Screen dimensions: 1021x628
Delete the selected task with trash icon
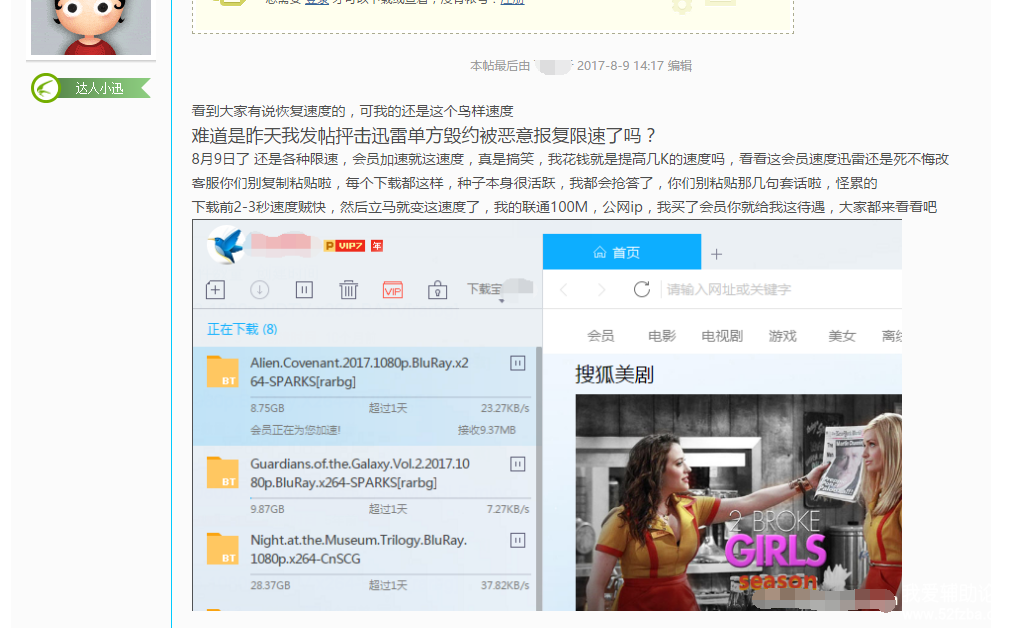click(x=348, y=289)
